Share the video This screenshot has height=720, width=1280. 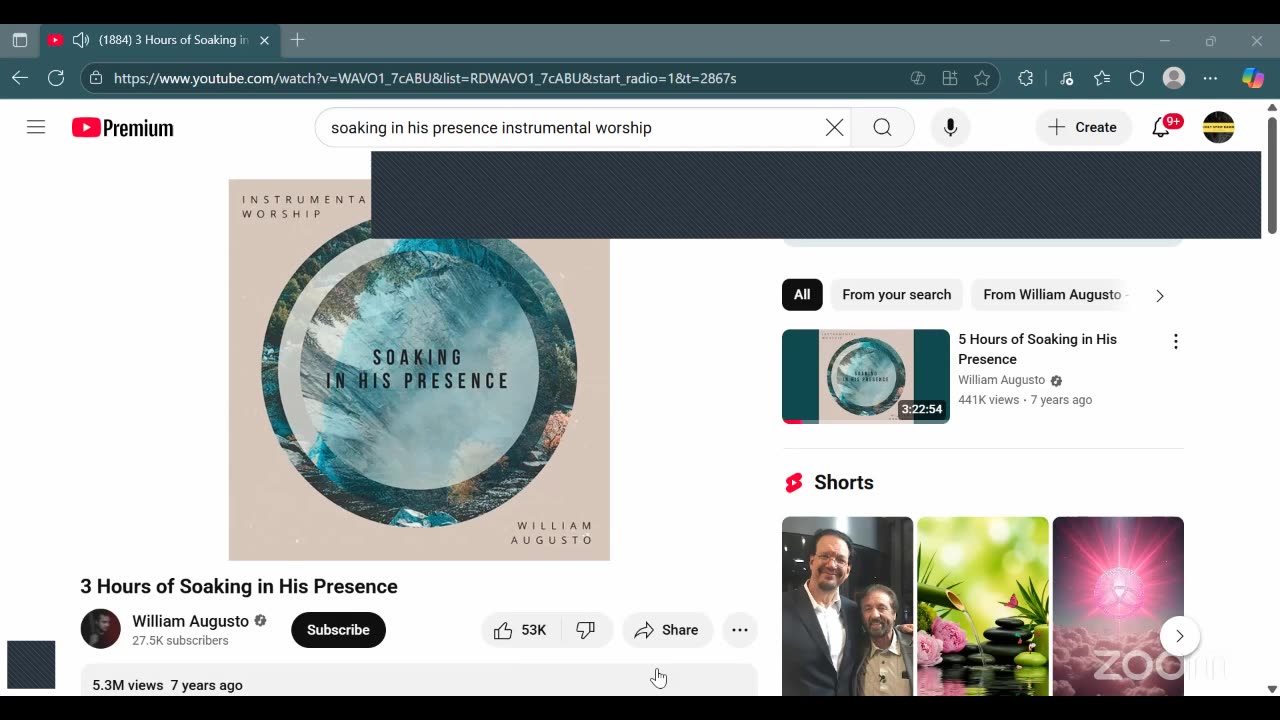point(667,630)
